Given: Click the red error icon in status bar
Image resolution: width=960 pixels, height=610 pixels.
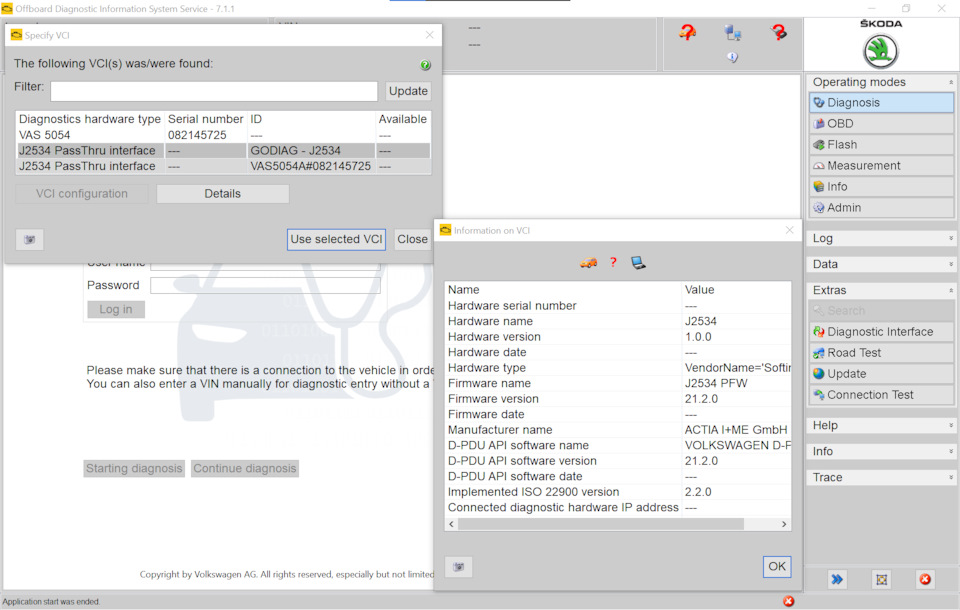Looking at the screenshot, I should [789, 601].
